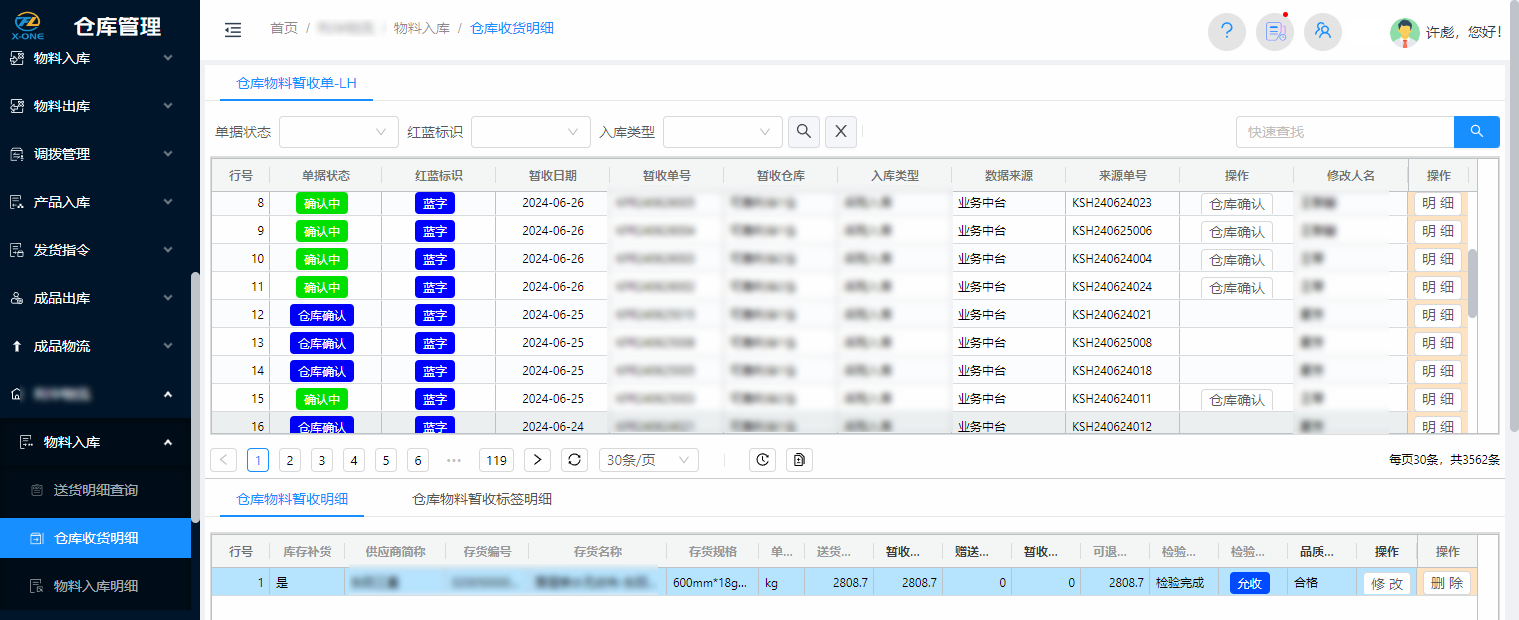The image size is (1519, 620).
Task: Clear filters with the X button
Action: coord(841,132)
